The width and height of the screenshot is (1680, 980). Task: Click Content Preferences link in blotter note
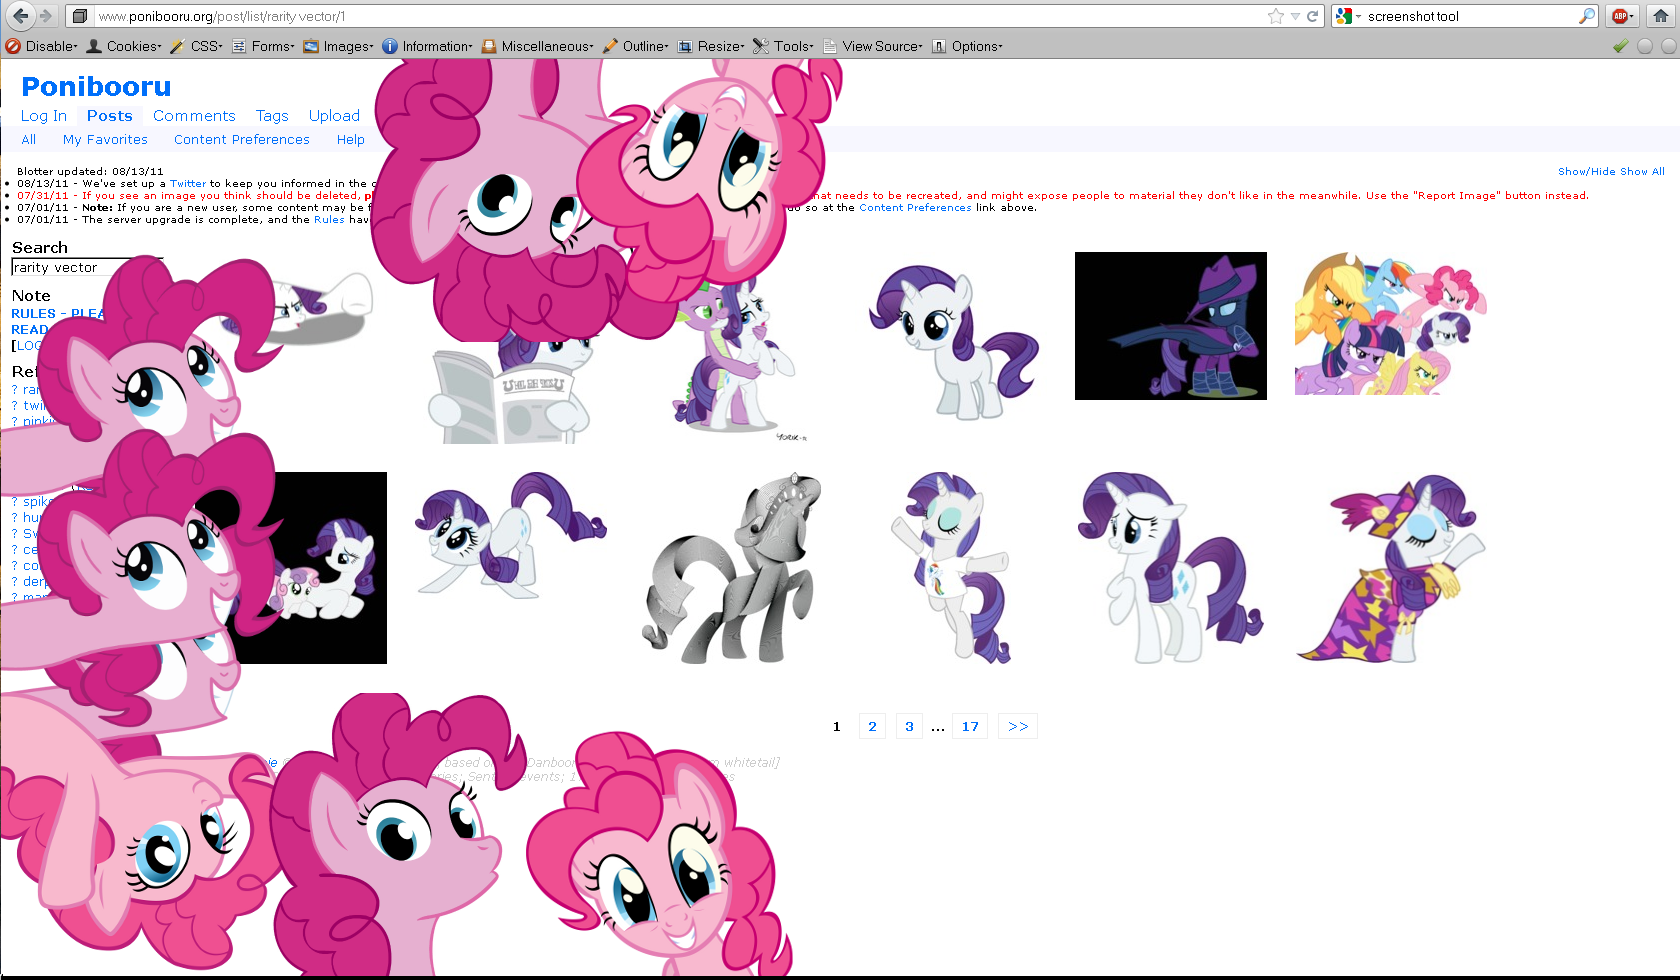coord(915,208)
